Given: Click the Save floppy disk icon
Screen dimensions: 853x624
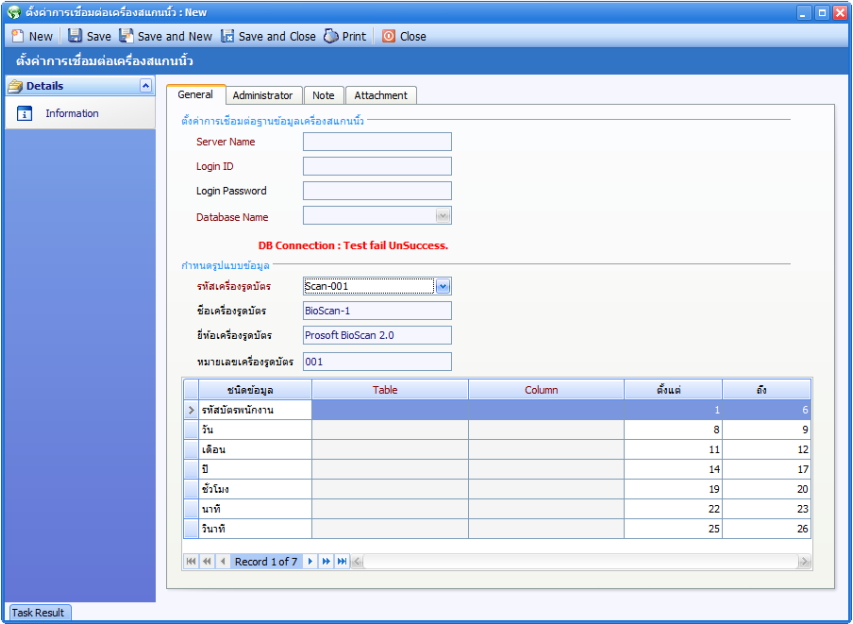Looking at the screenshot, I should pos(75,36).
